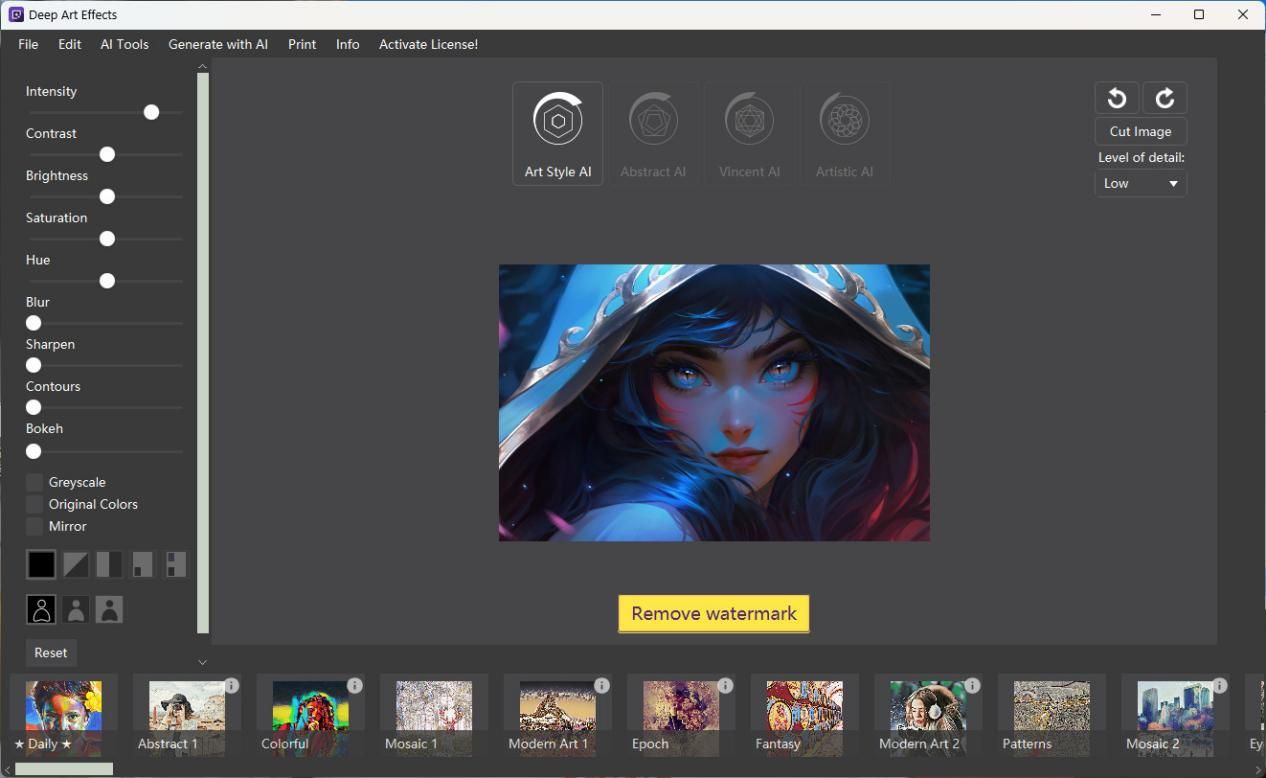Click the left panel scroll-up chevron
The image size is (1266, 778).
[x=202, y=66]
